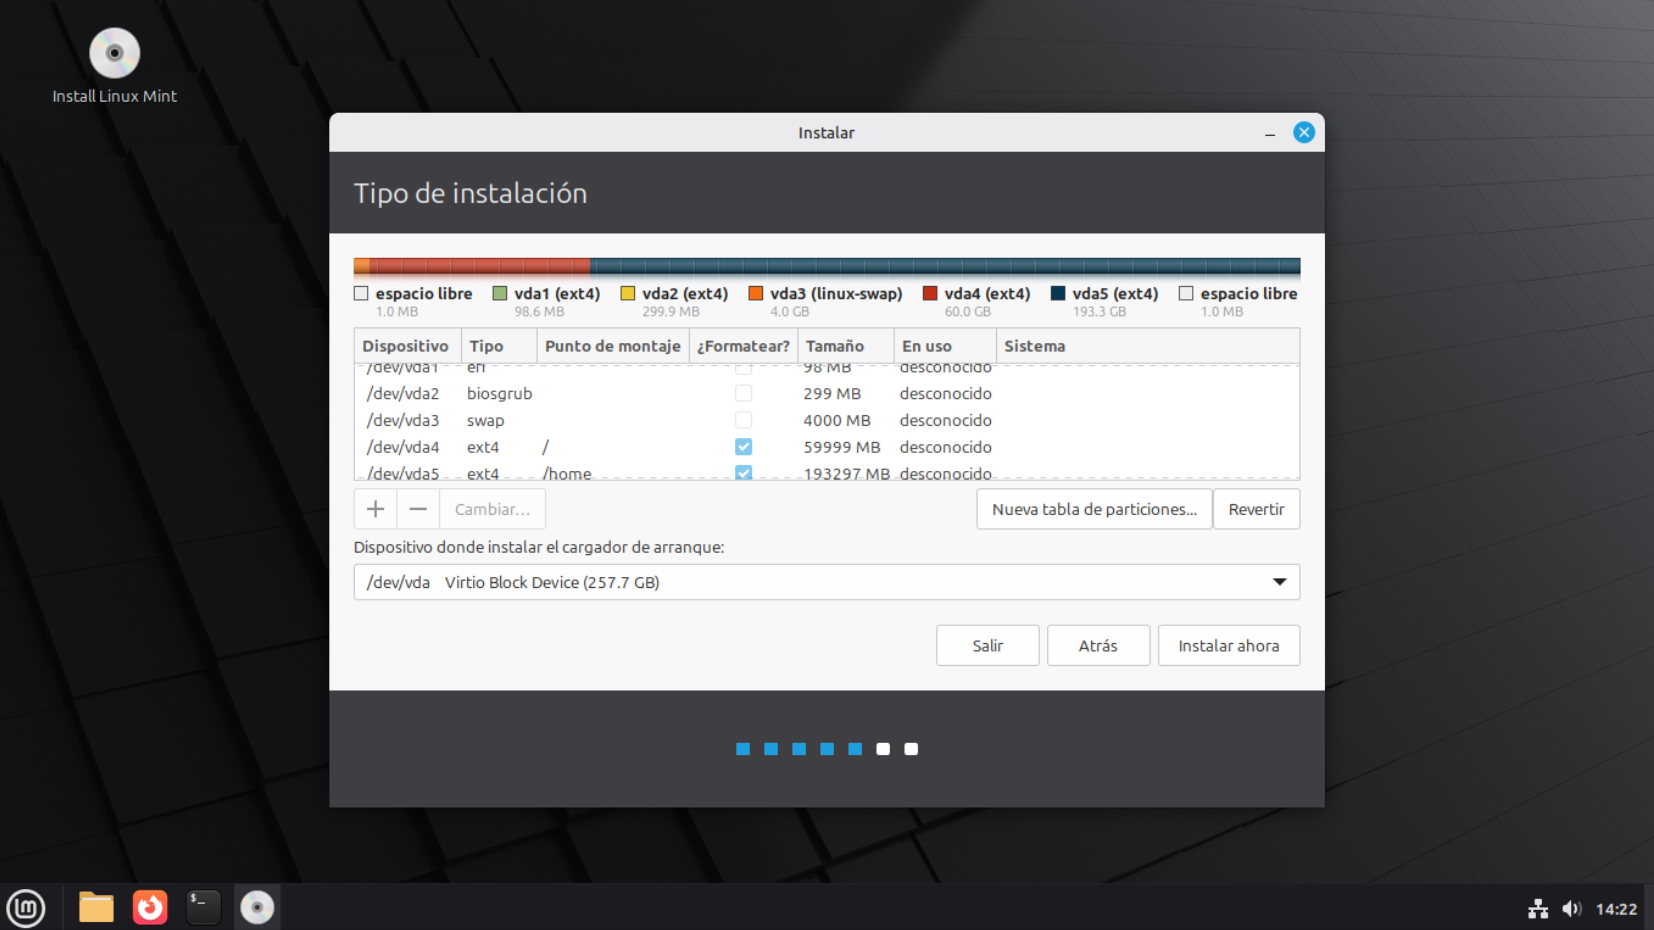Image resolution: width=1654 pixels, height=930 pixels.
Task: Open the terminal from the taskbar
Action: 203,907
